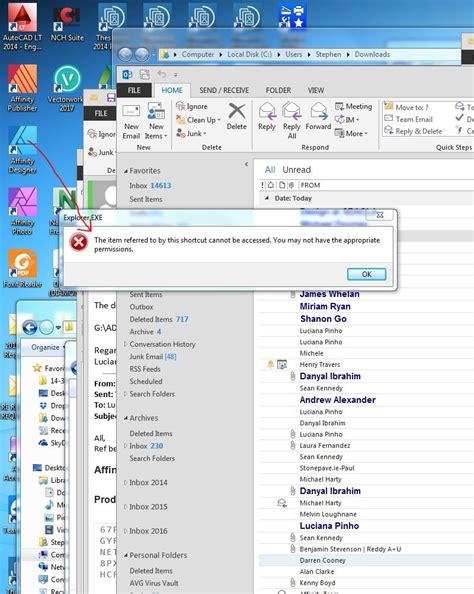Open the VIEW ribbon tab
The image size is (474, 594).
[316, 90]
